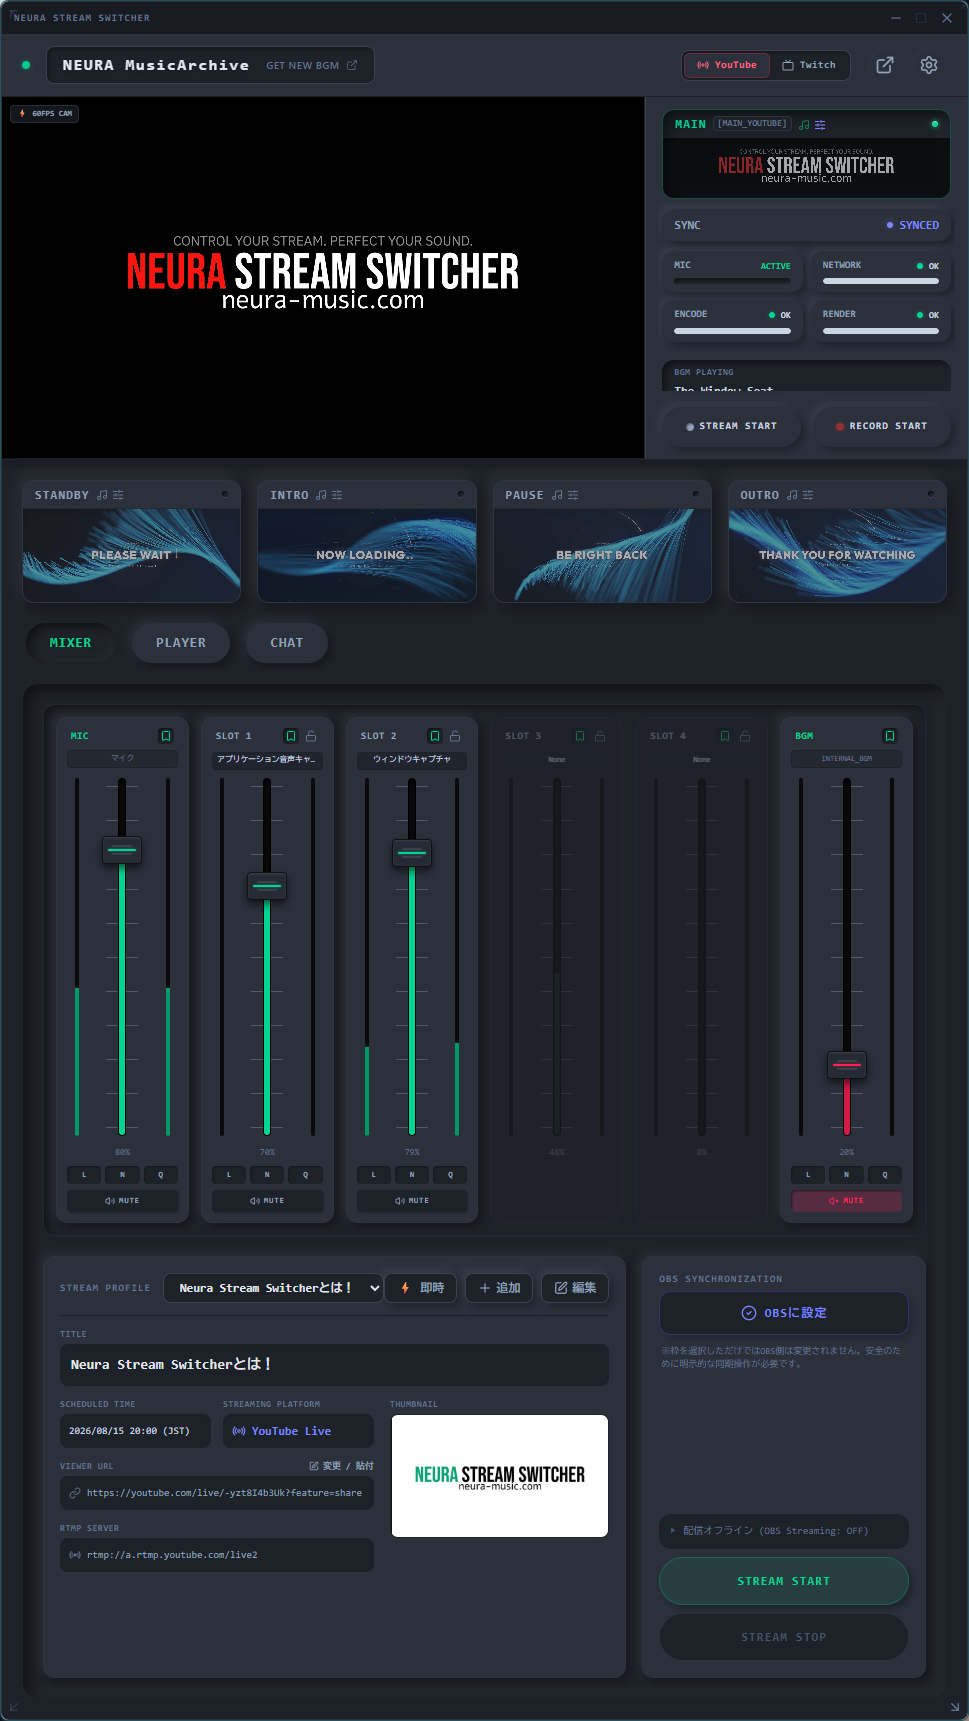Click the bookmark icon on SLOT 3
Image resolution: width=969 pixels, height=1721 pixels.
click(580, 736)
